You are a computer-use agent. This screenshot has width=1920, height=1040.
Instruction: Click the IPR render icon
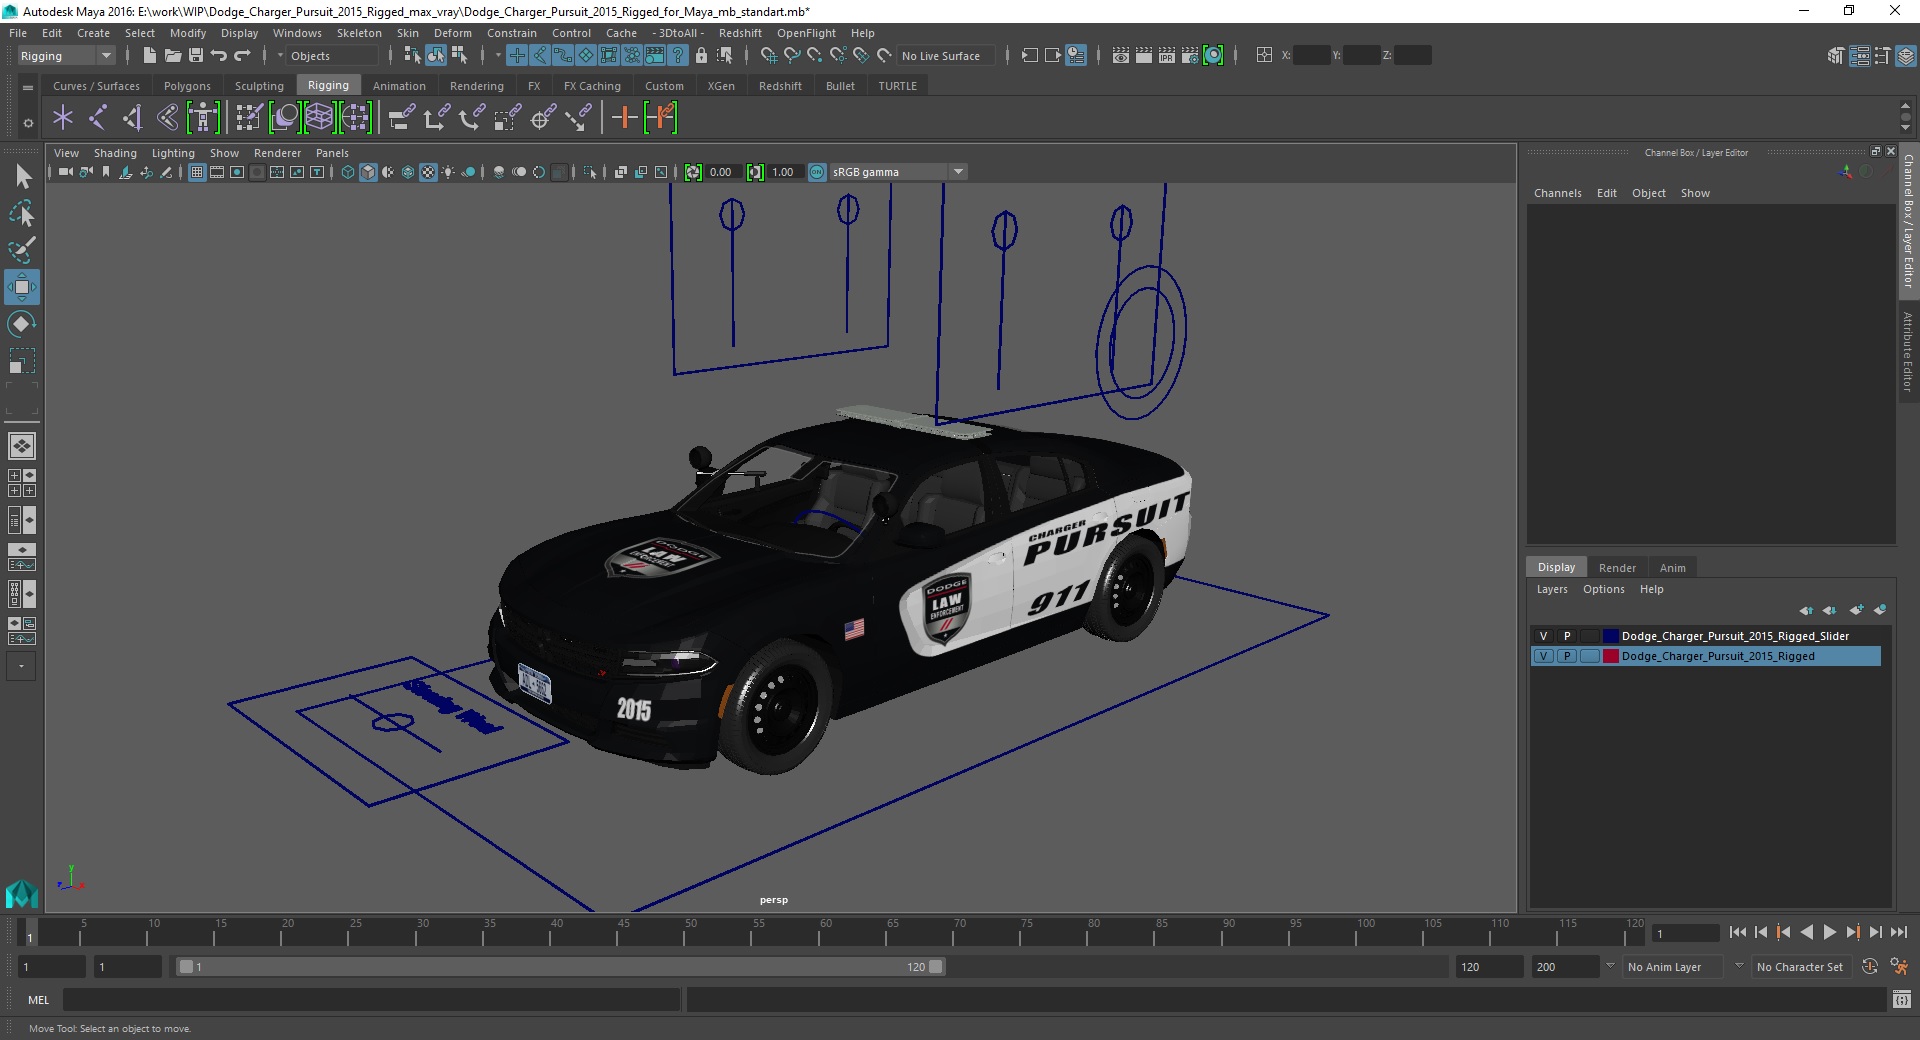coord(1166,56)
